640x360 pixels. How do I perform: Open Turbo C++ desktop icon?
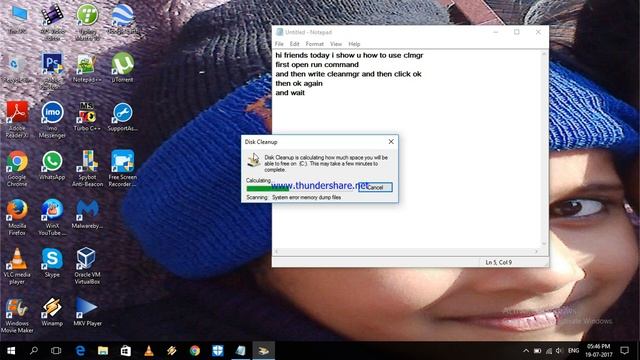tap(87, 116)
